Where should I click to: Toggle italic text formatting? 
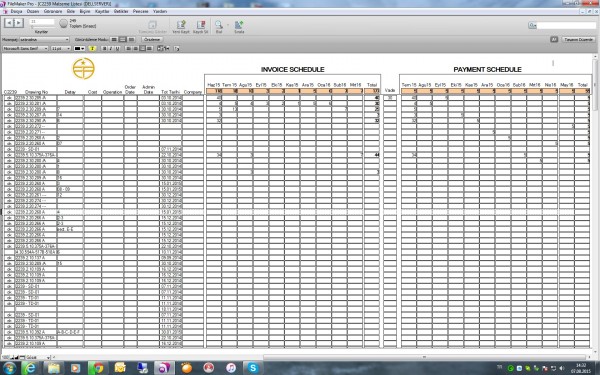111,49
